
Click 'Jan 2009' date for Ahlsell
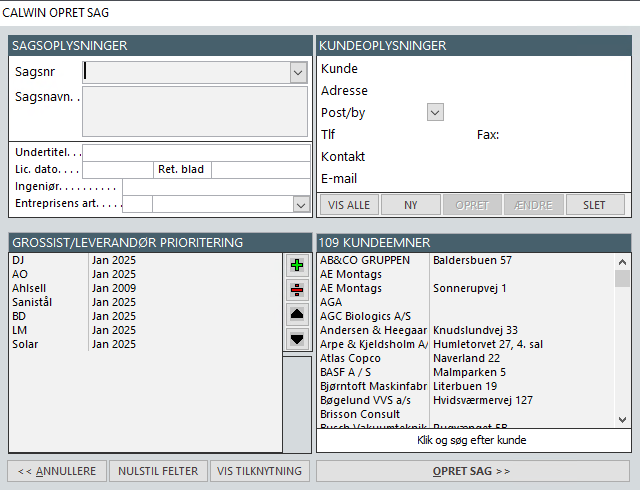[x=114, y=288]
